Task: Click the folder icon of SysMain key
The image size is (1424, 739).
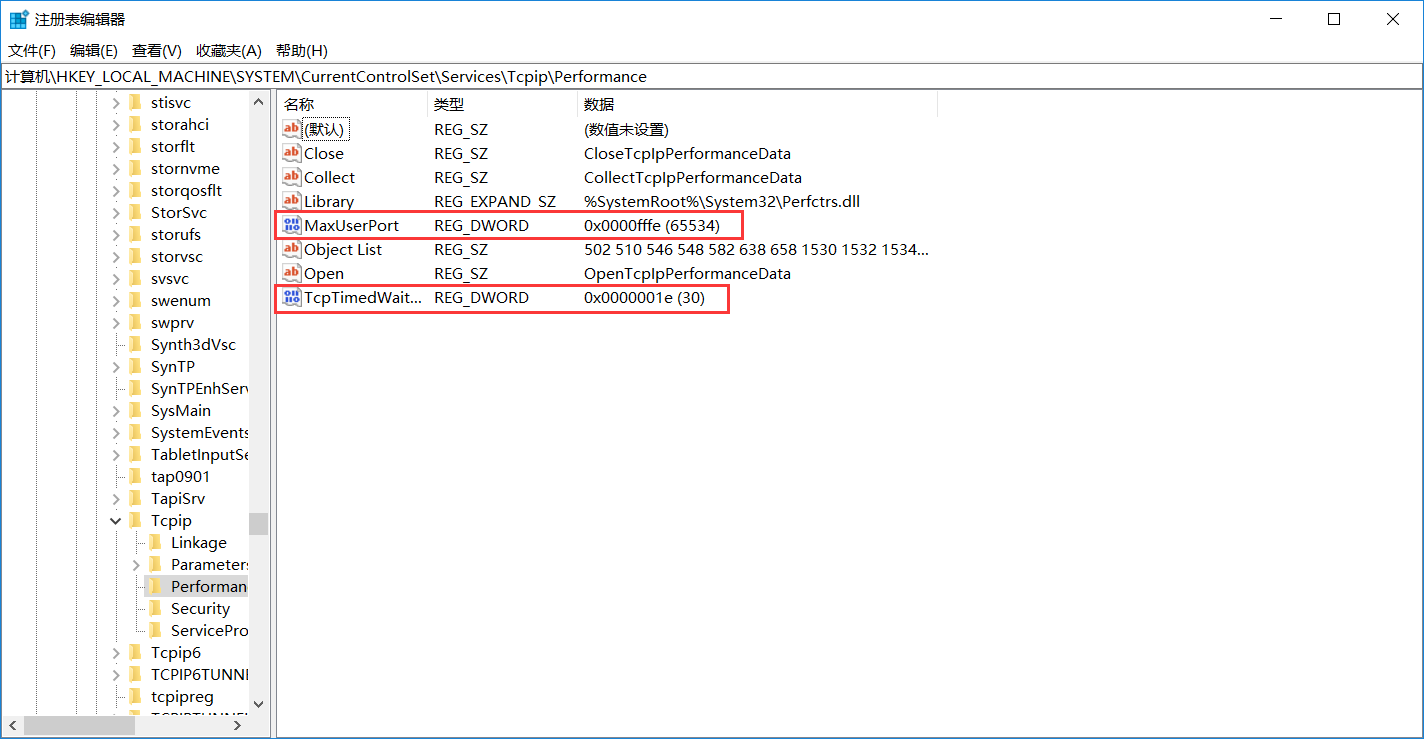Action: click(135, 410)
